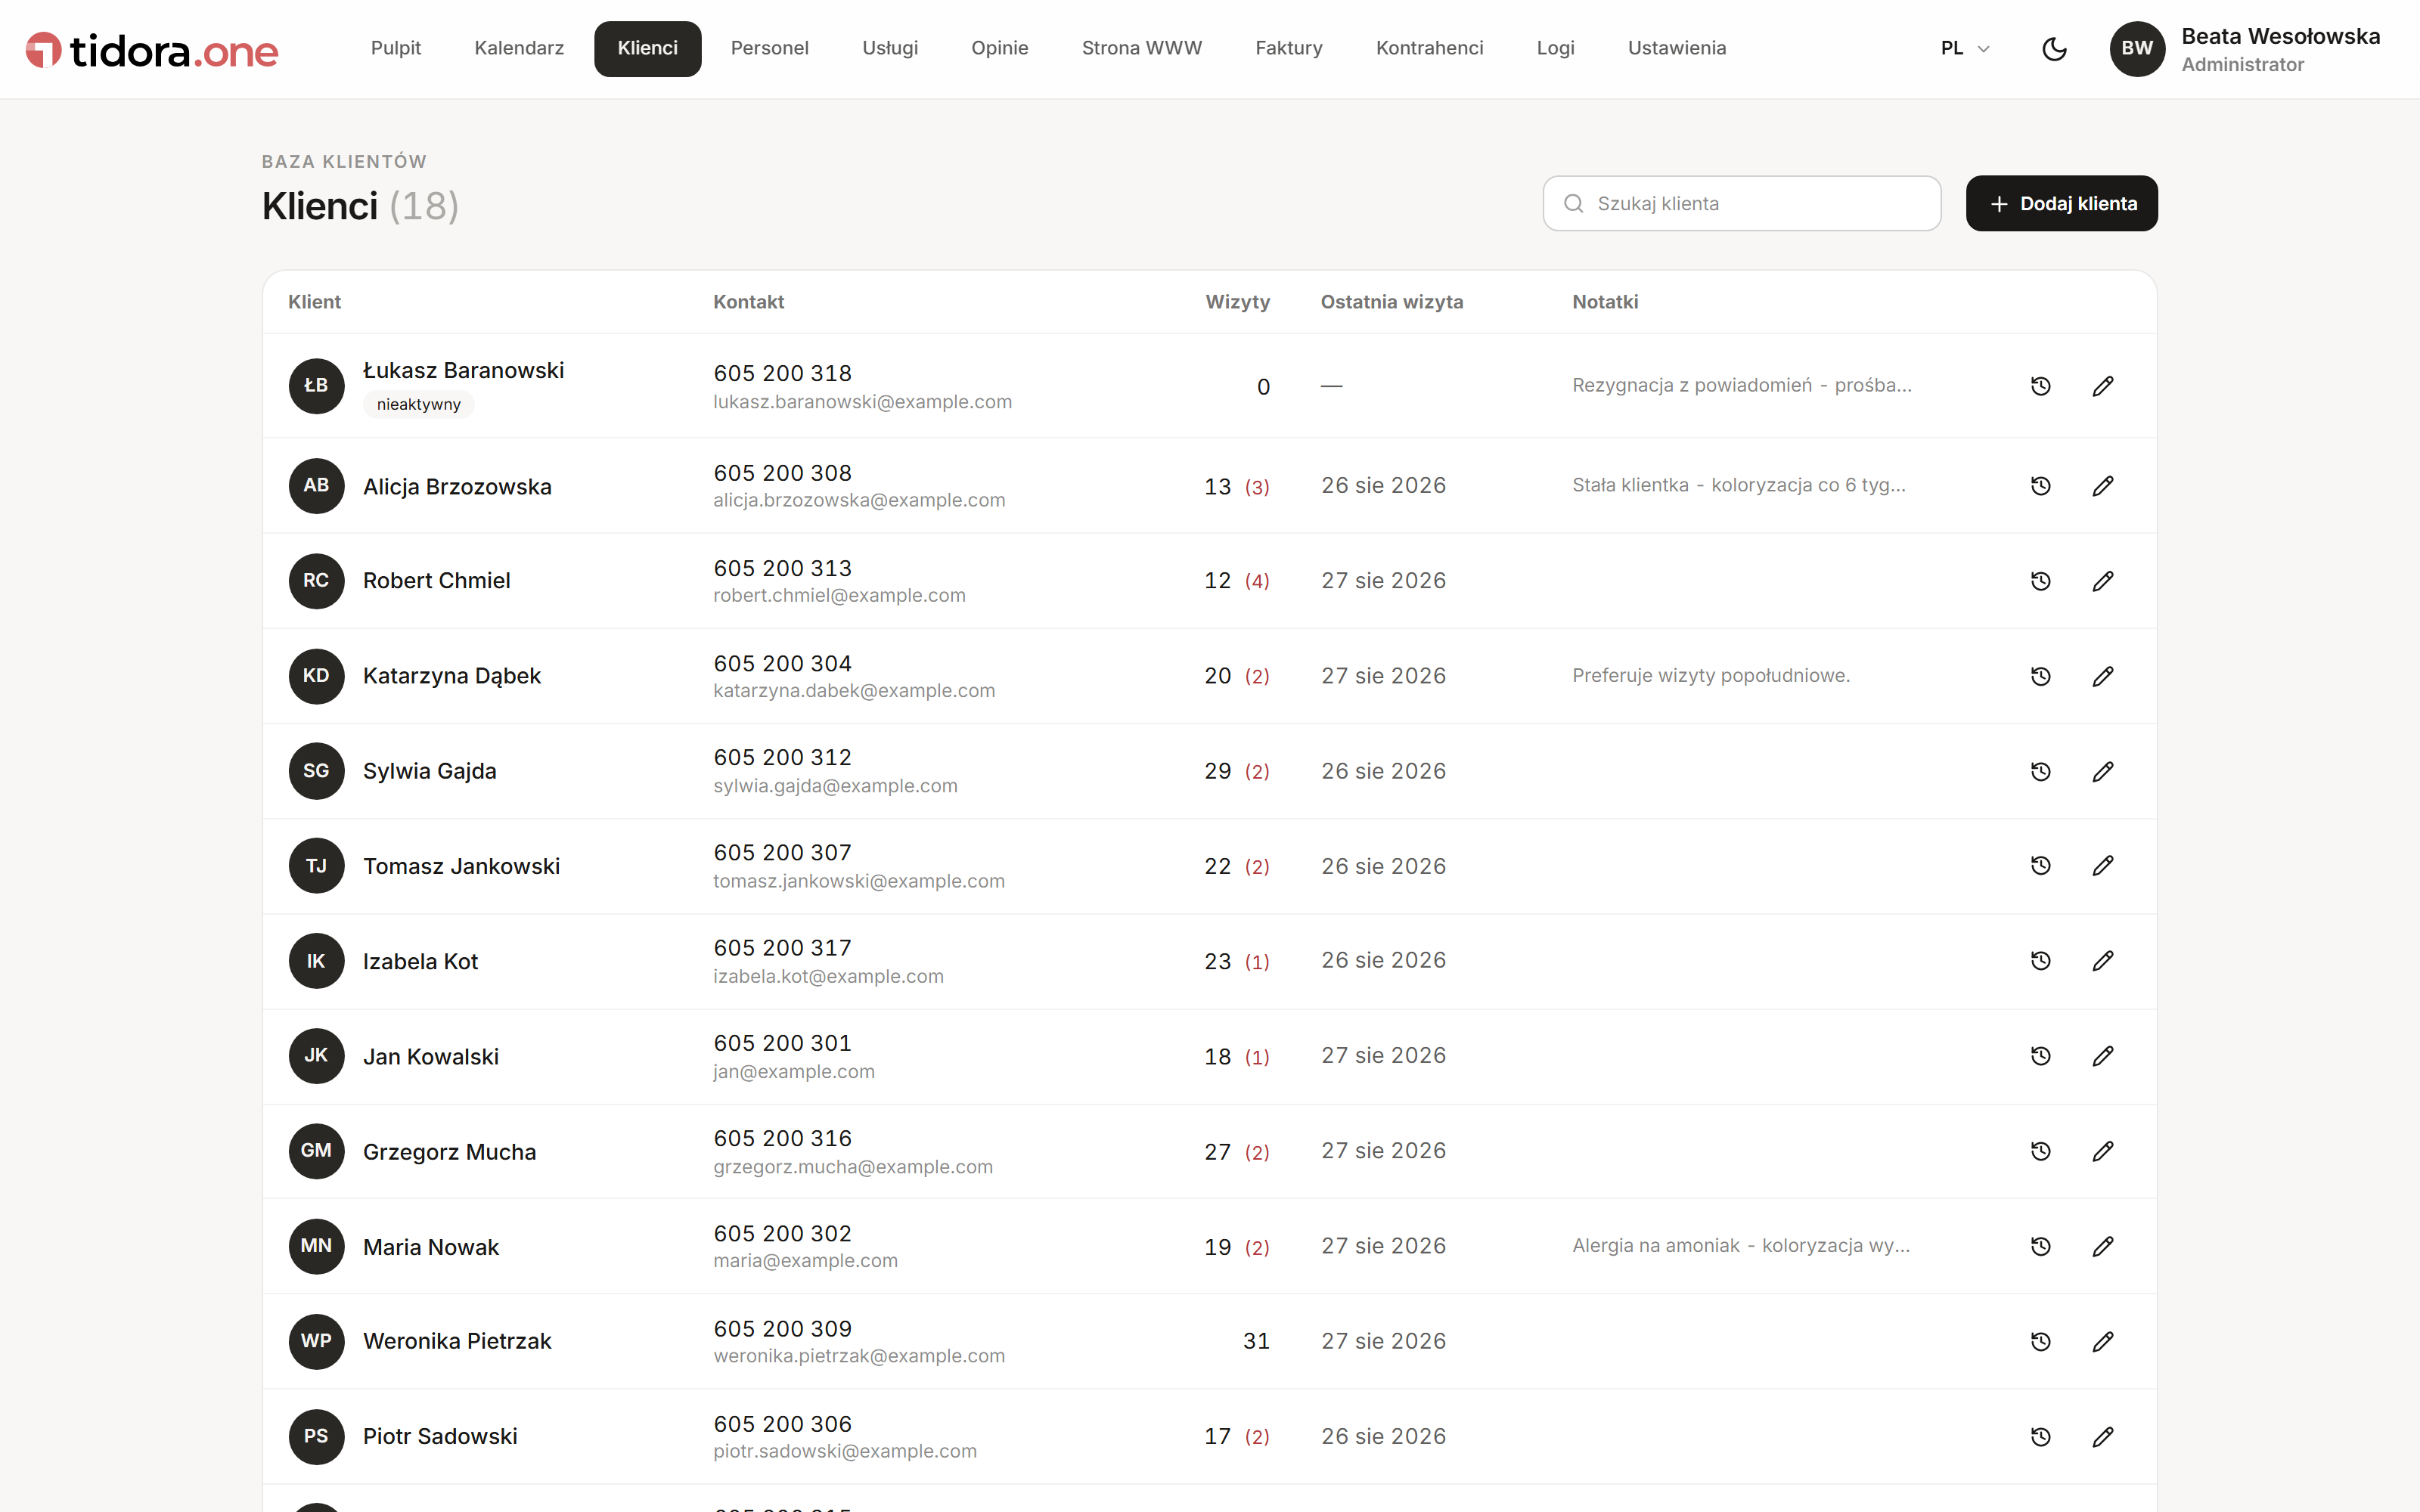Navigate to Ustawienia

point(1677,48)
